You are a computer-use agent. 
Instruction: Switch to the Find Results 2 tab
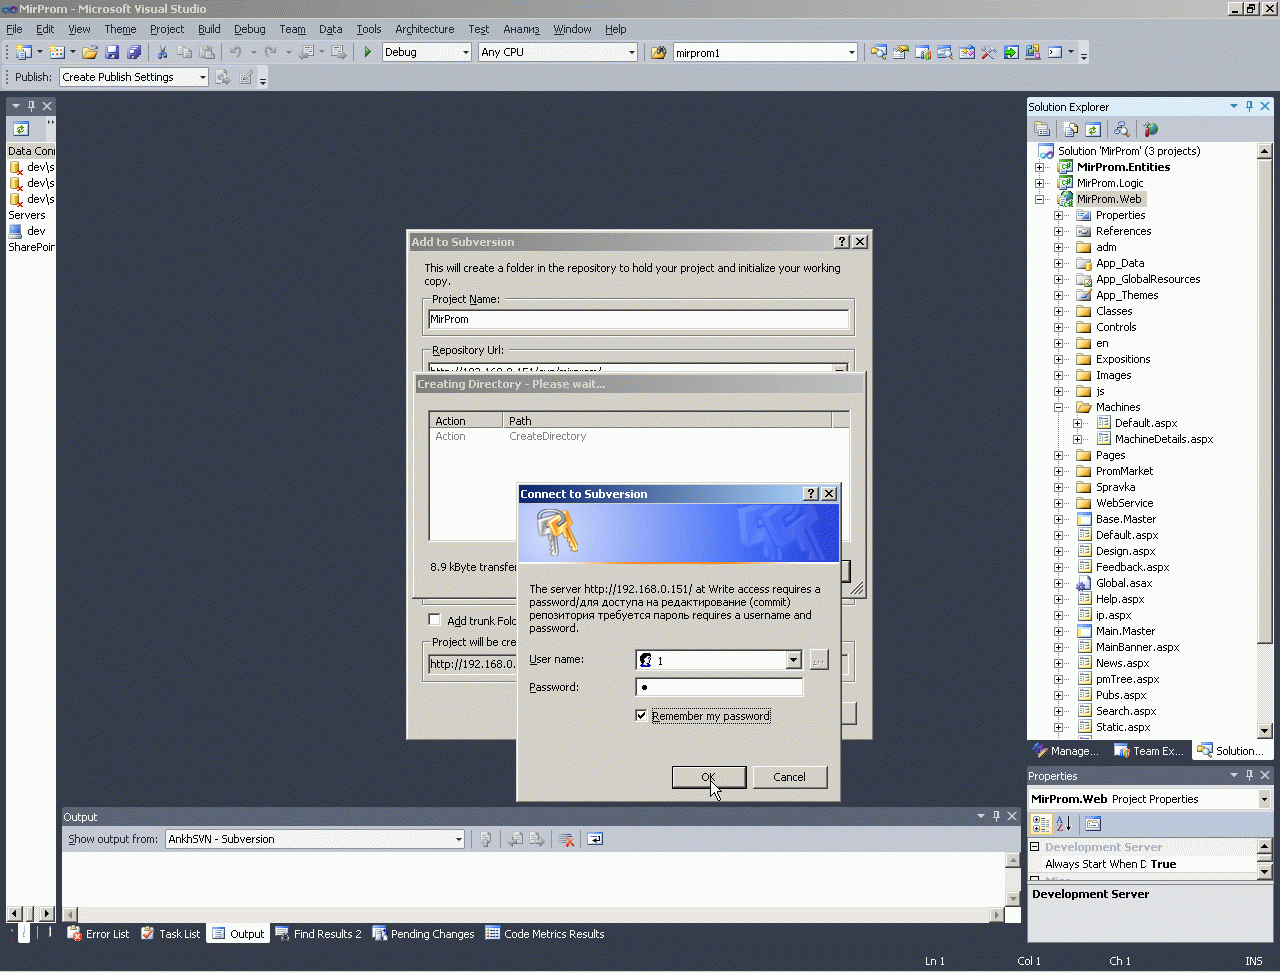click(318, 934)
